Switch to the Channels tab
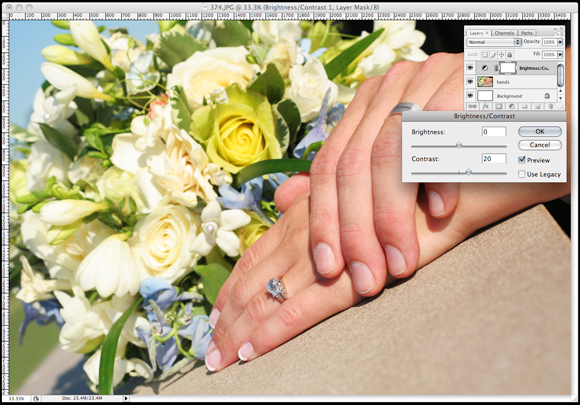The height and width of the screenshot is (405, 580). click(504, 33)
